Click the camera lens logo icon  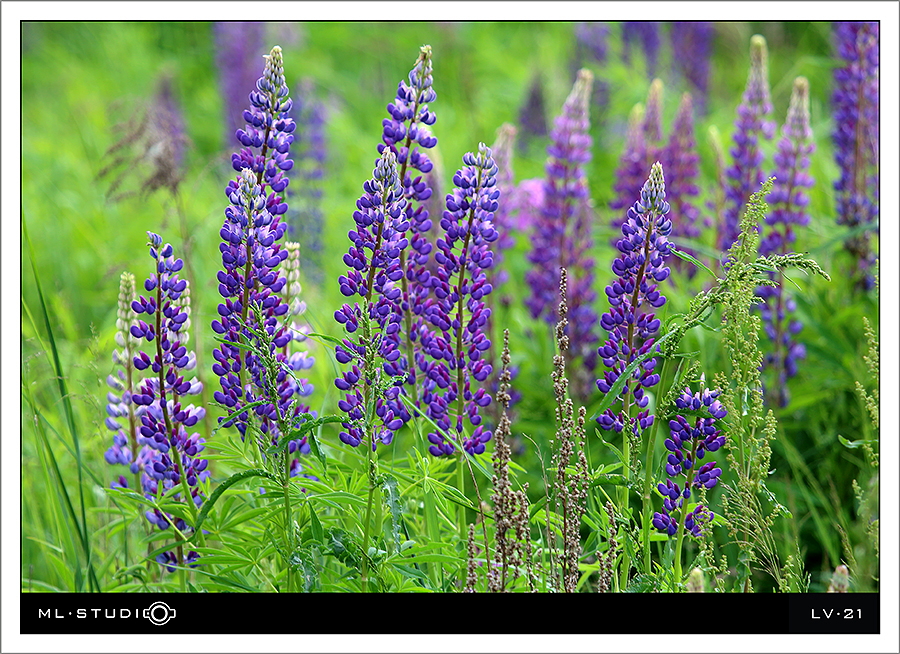point(160,613)
